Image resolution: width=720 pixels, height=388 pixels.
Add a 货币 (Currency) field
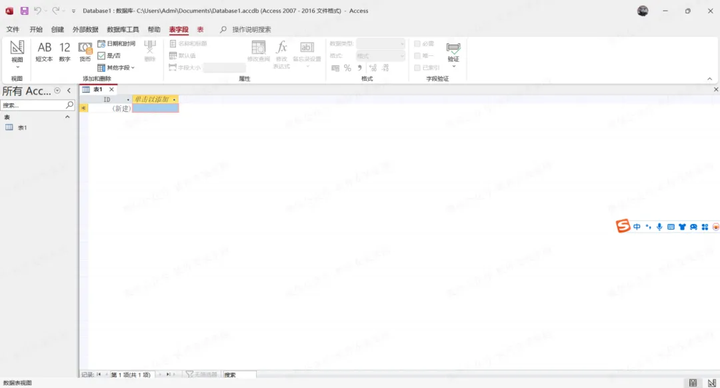85,51
